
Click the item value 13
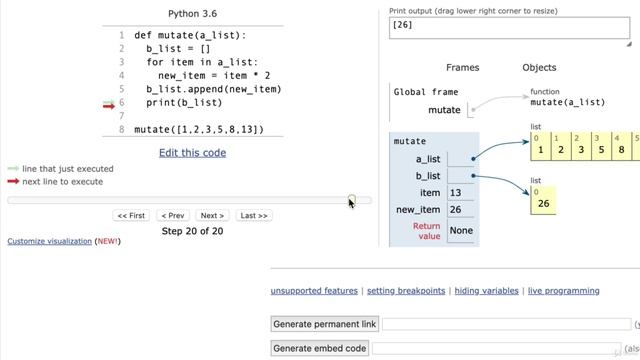point(456,193)
